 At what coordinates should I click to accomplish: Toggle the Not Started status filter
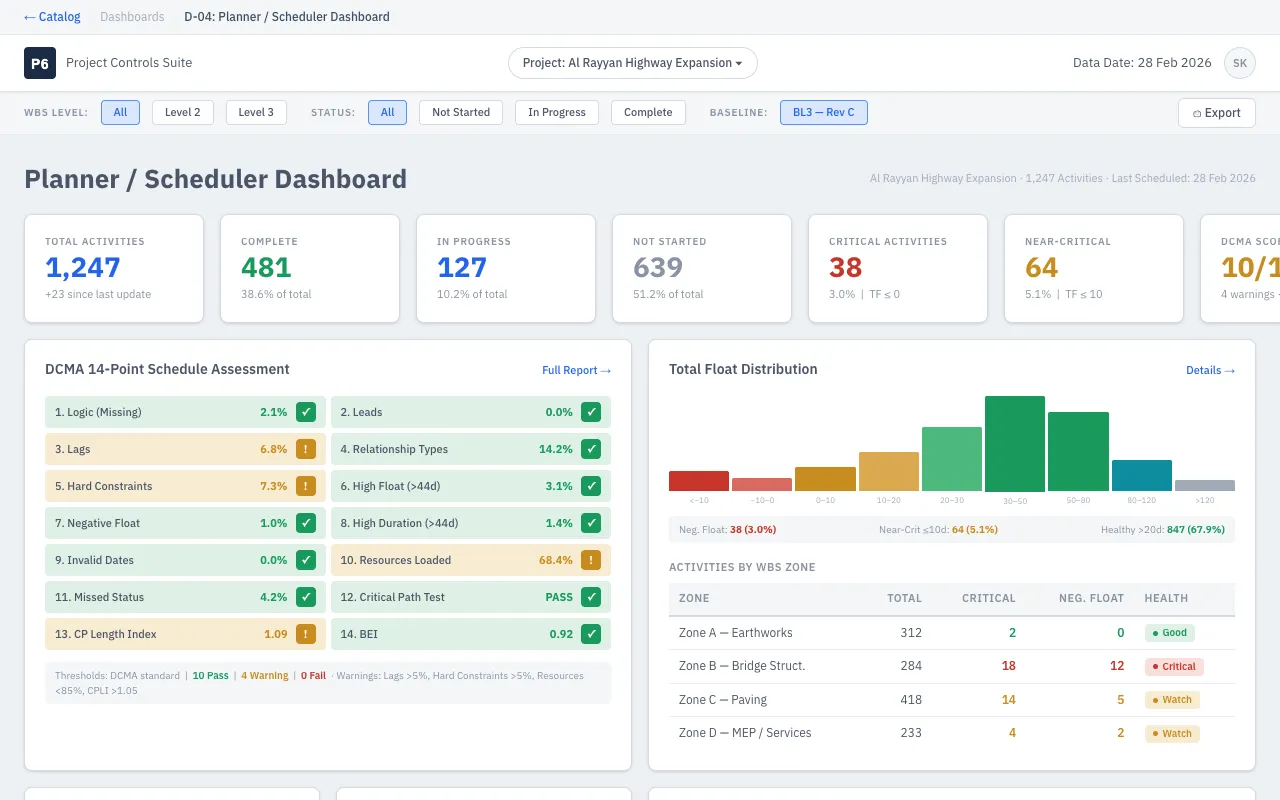[x=460, y=112]
